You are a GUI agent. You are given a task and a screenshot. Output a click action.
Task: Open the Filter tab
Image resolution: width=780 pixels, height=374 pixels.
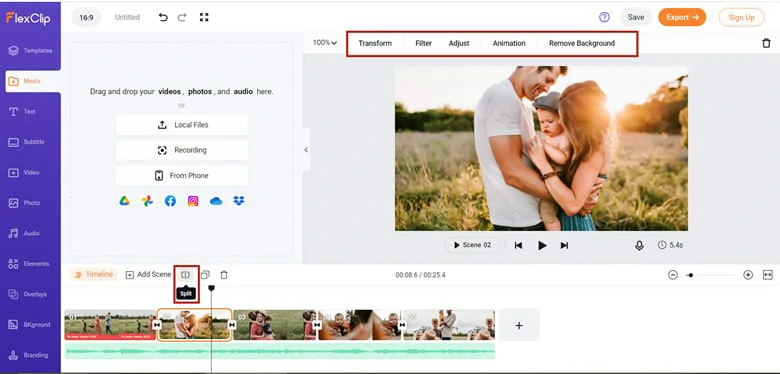(x=423, y=43)
